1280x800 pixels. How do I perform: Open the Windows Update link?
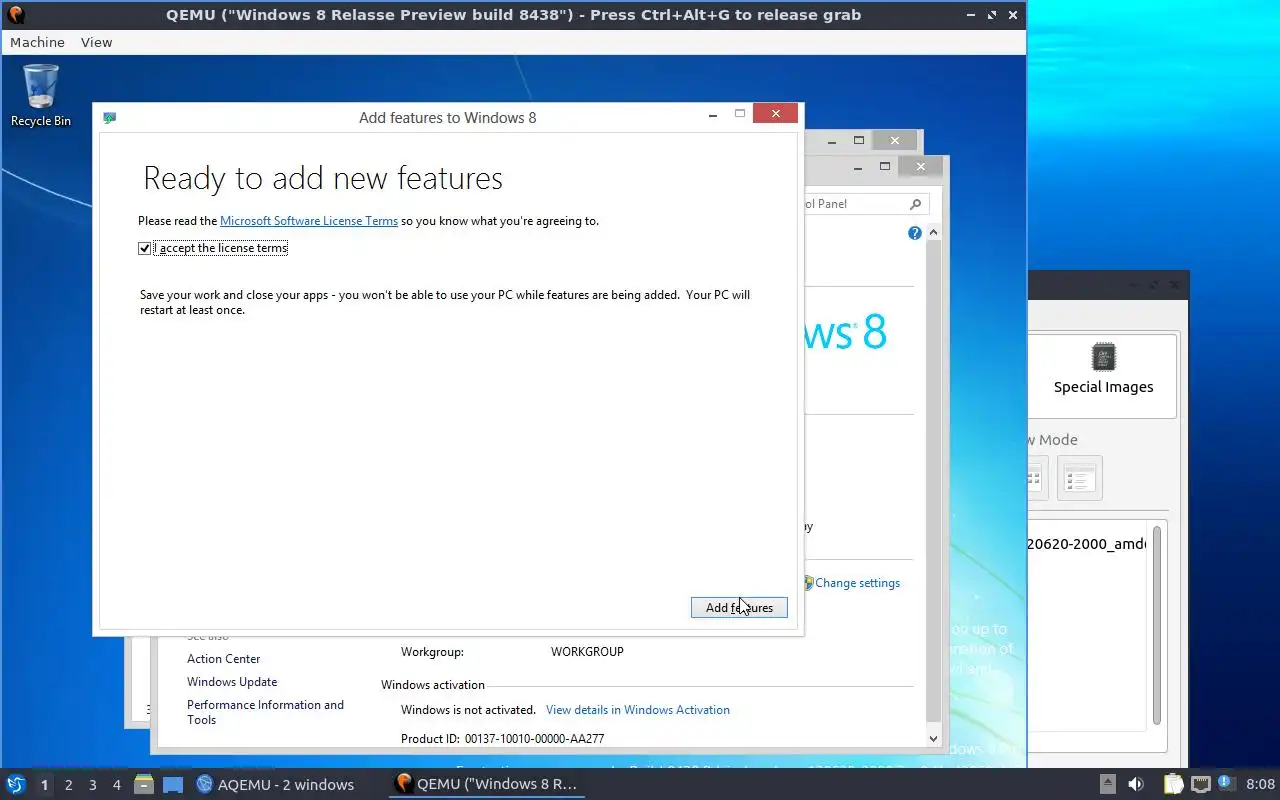232,682
